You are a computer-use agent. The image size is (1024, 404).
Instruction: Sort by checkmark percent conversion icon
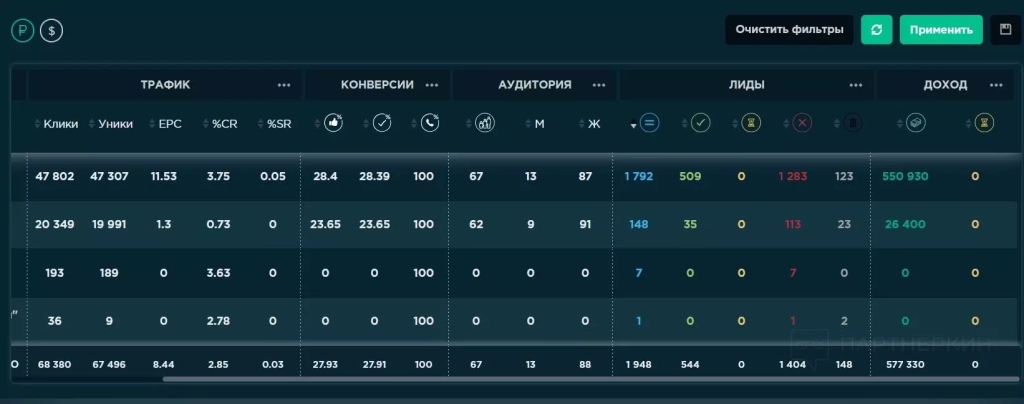pyautogui.click(x=381, y=123)
